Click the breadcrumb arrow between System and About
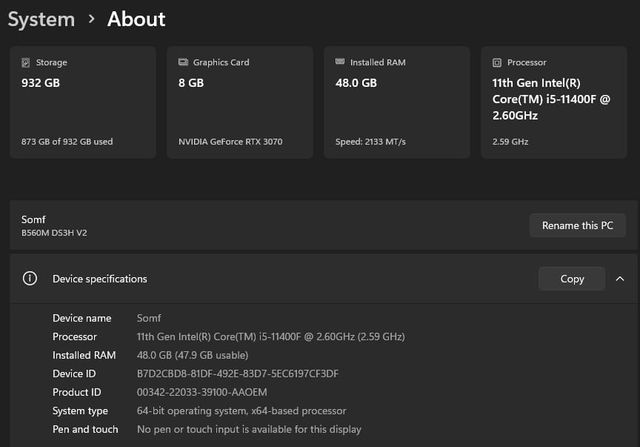This screenshot has width=640, height=447. tap(91, 19)
